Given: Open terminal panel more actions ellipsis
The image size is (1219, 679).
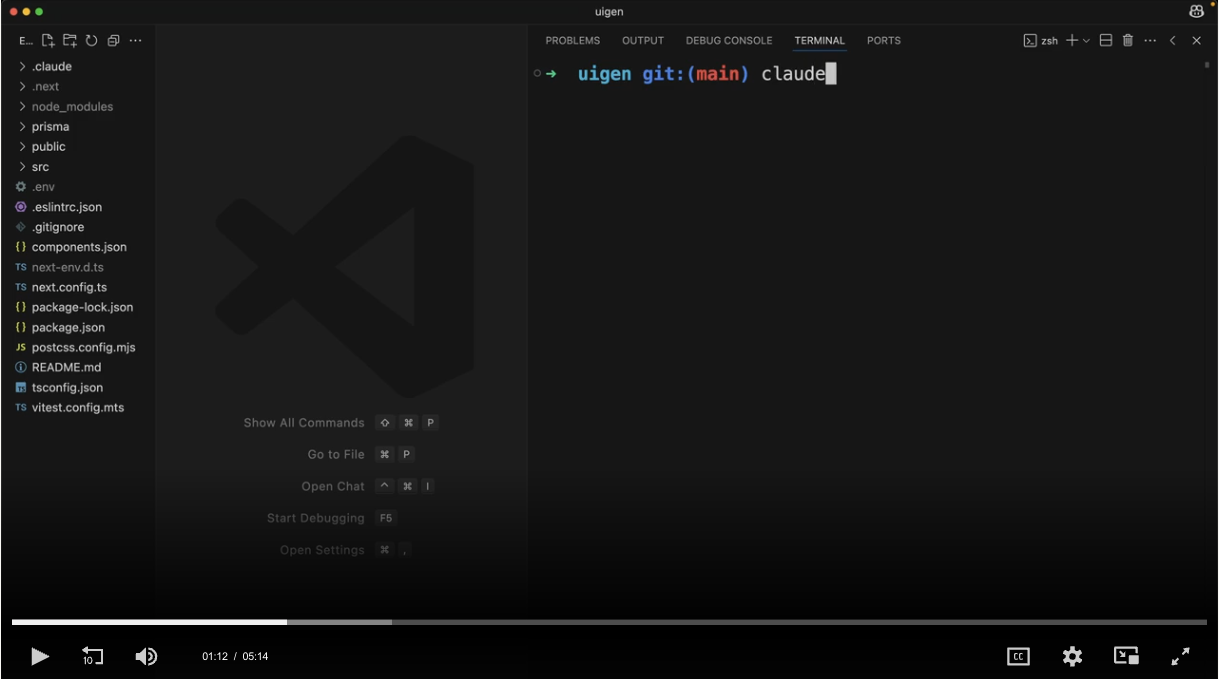Looking at the screenshot, I should tap(1150, 41).
